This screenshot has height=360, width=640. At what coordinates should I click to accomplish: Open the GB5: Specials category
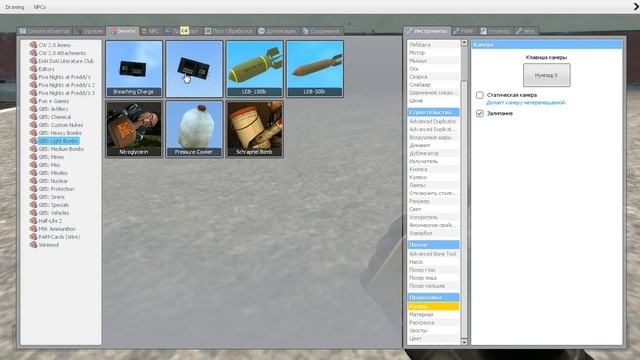coord(53,205)
